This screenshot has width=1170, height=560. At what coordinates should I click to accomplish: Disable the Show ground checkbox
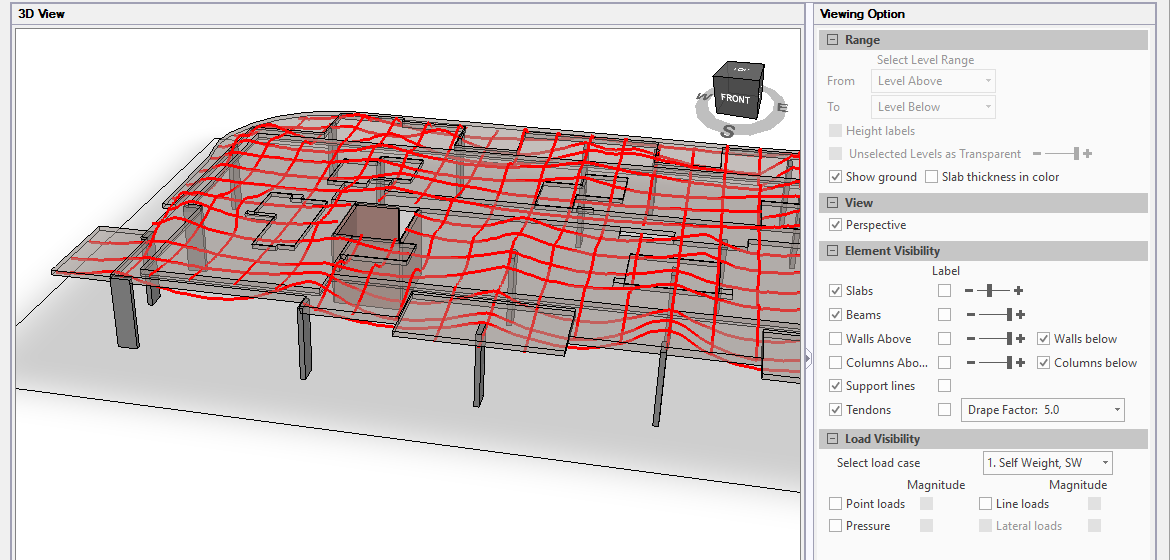(x=836, y=177)
